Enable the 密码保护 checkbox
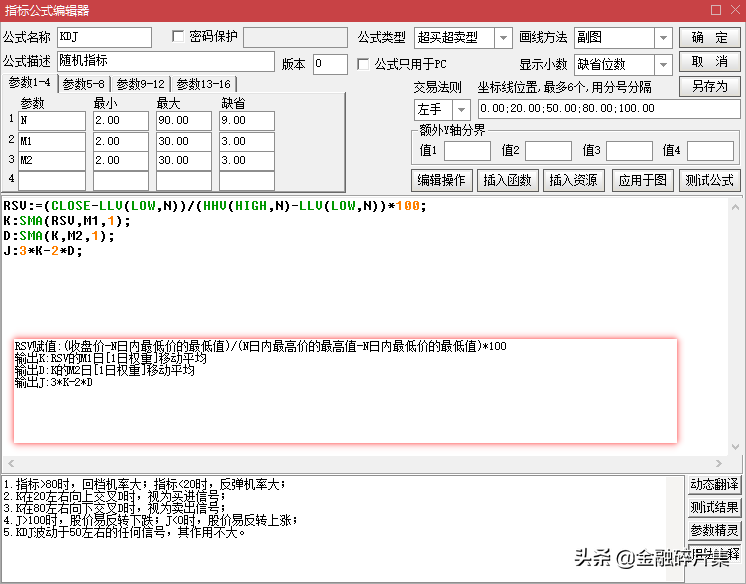This screenshot has height=584, width=746. coord(179,37)
